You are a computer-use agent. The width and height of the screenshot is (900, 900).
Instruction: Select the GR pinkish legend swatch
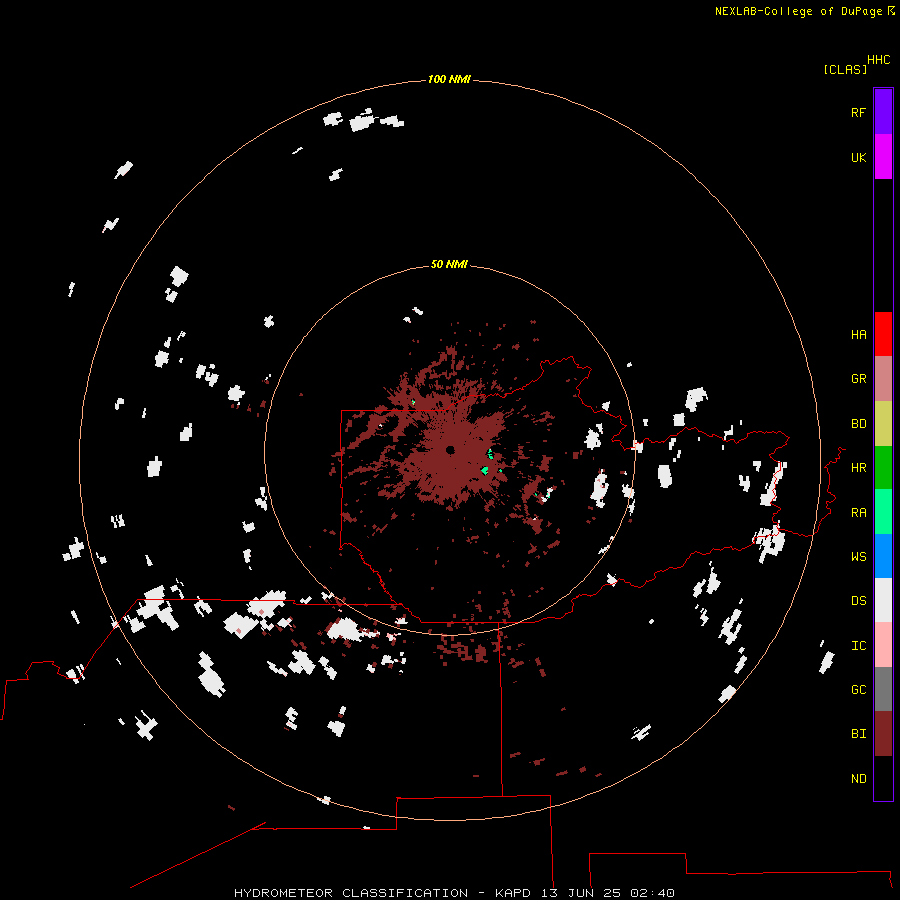point(883,379)
